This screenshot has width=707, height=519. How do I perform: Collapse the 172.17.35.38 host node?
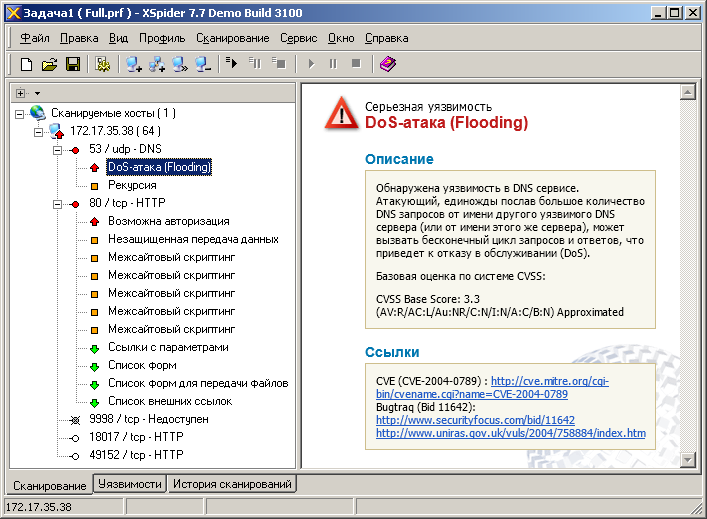click(39, 131)
